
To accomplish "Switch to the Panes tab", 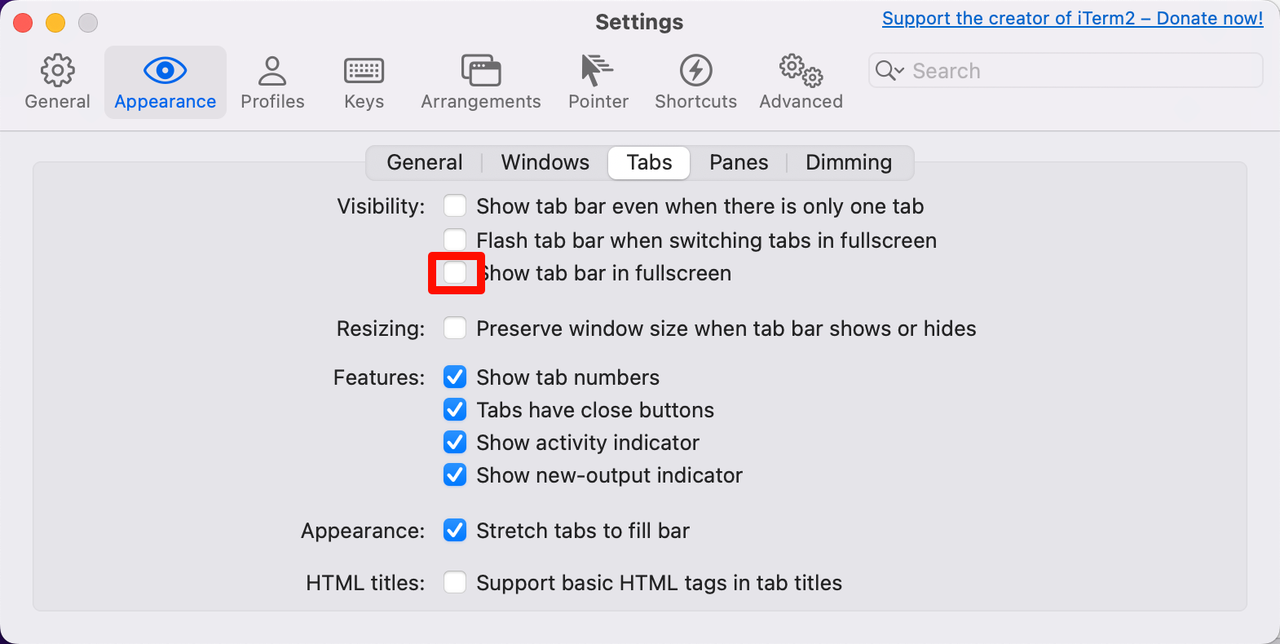I will pyautogui.click(x=738, y=163).
